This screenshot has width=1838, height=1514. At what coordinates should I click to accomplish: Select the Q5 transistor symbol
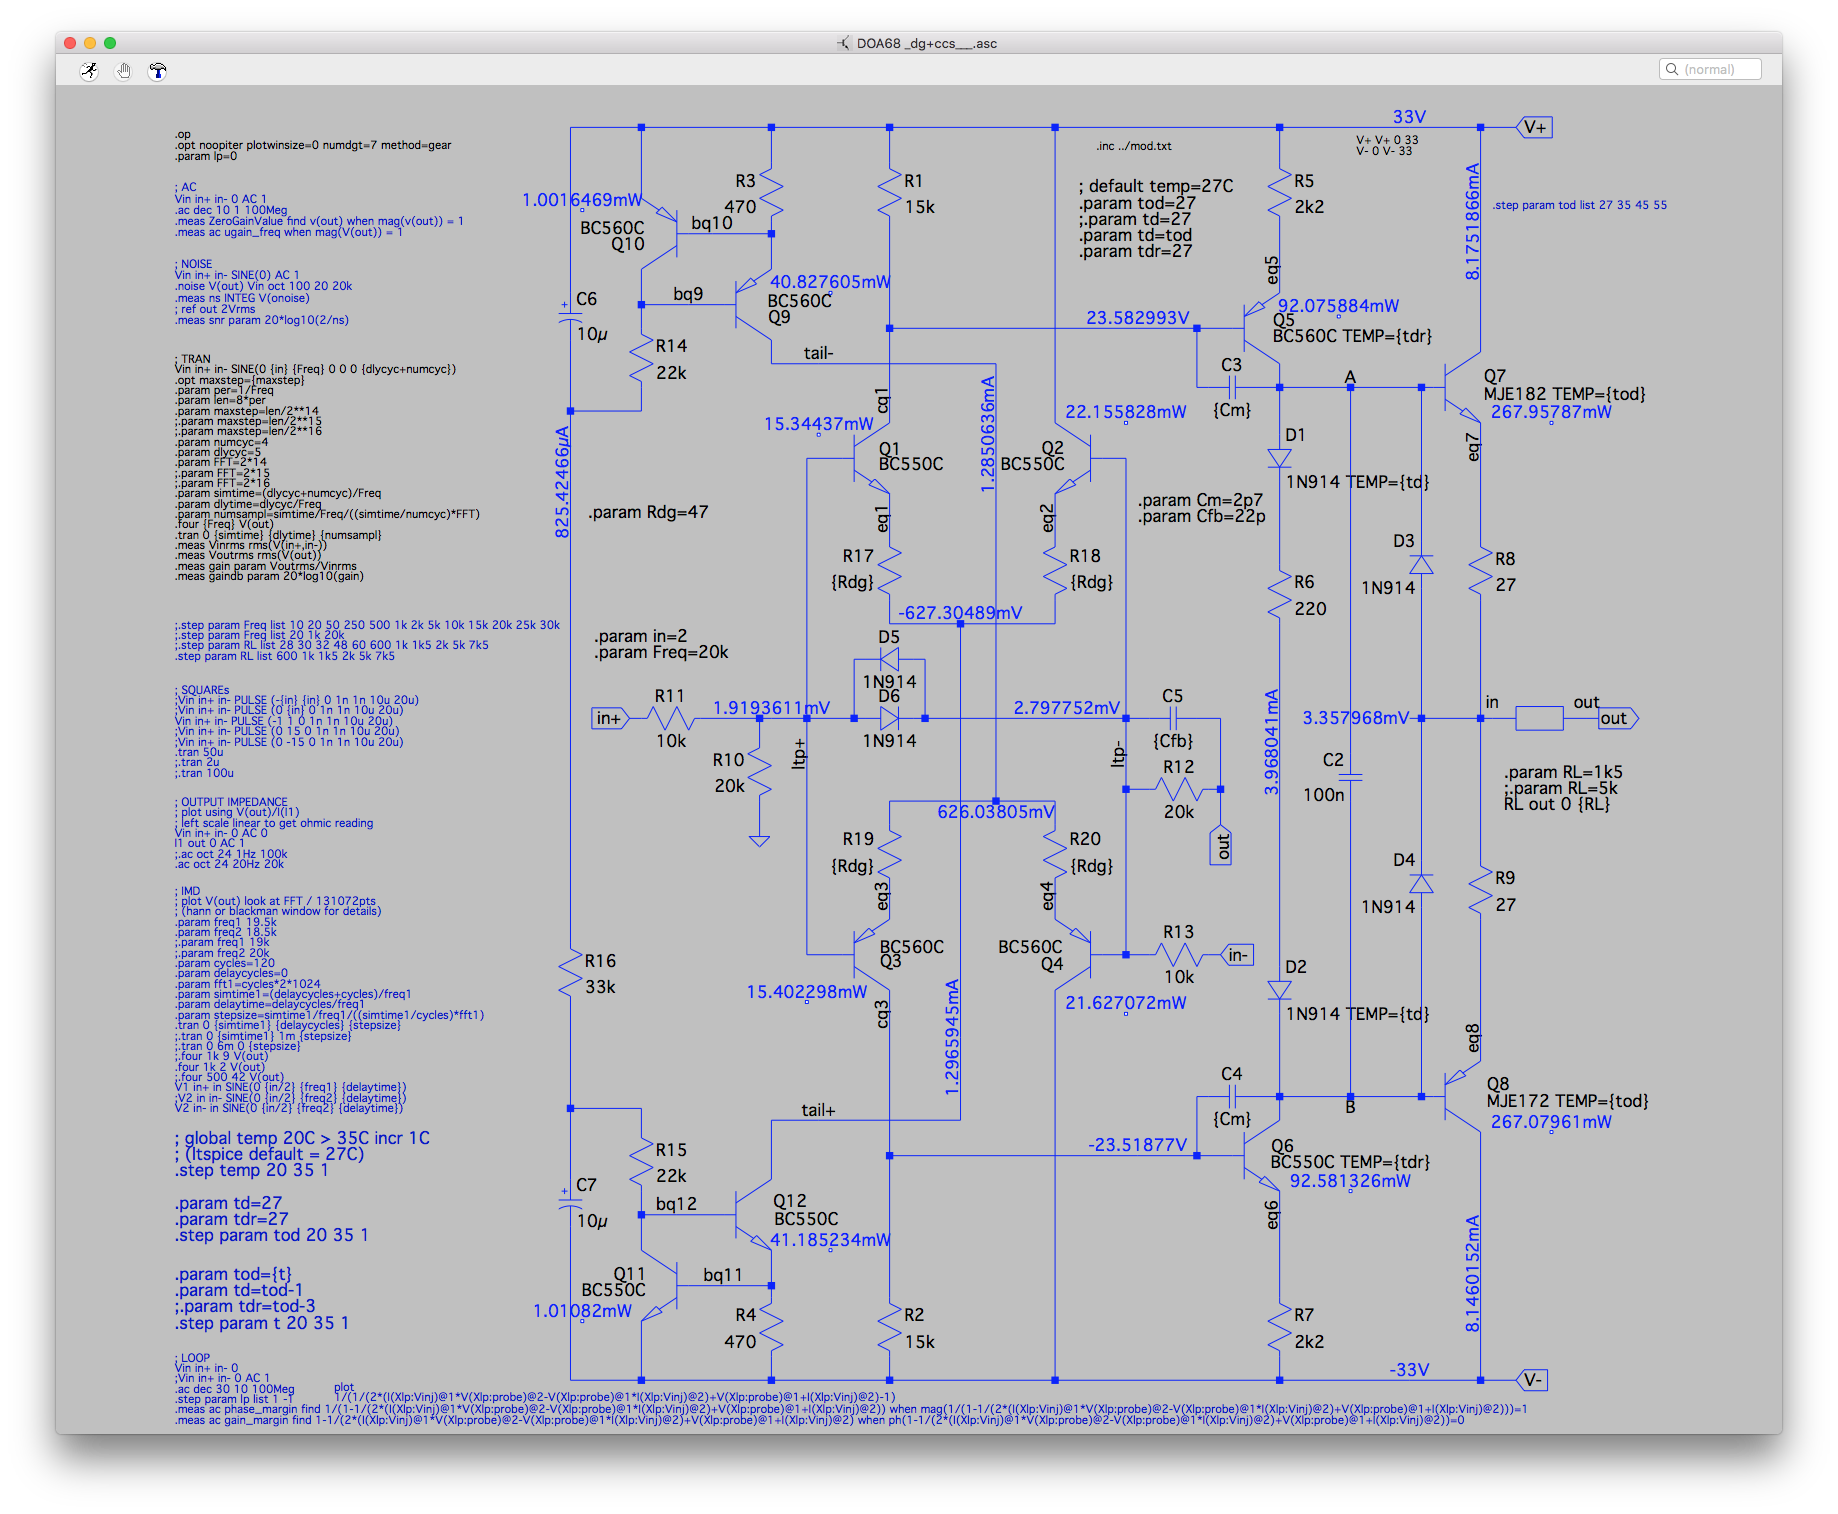1262,327
